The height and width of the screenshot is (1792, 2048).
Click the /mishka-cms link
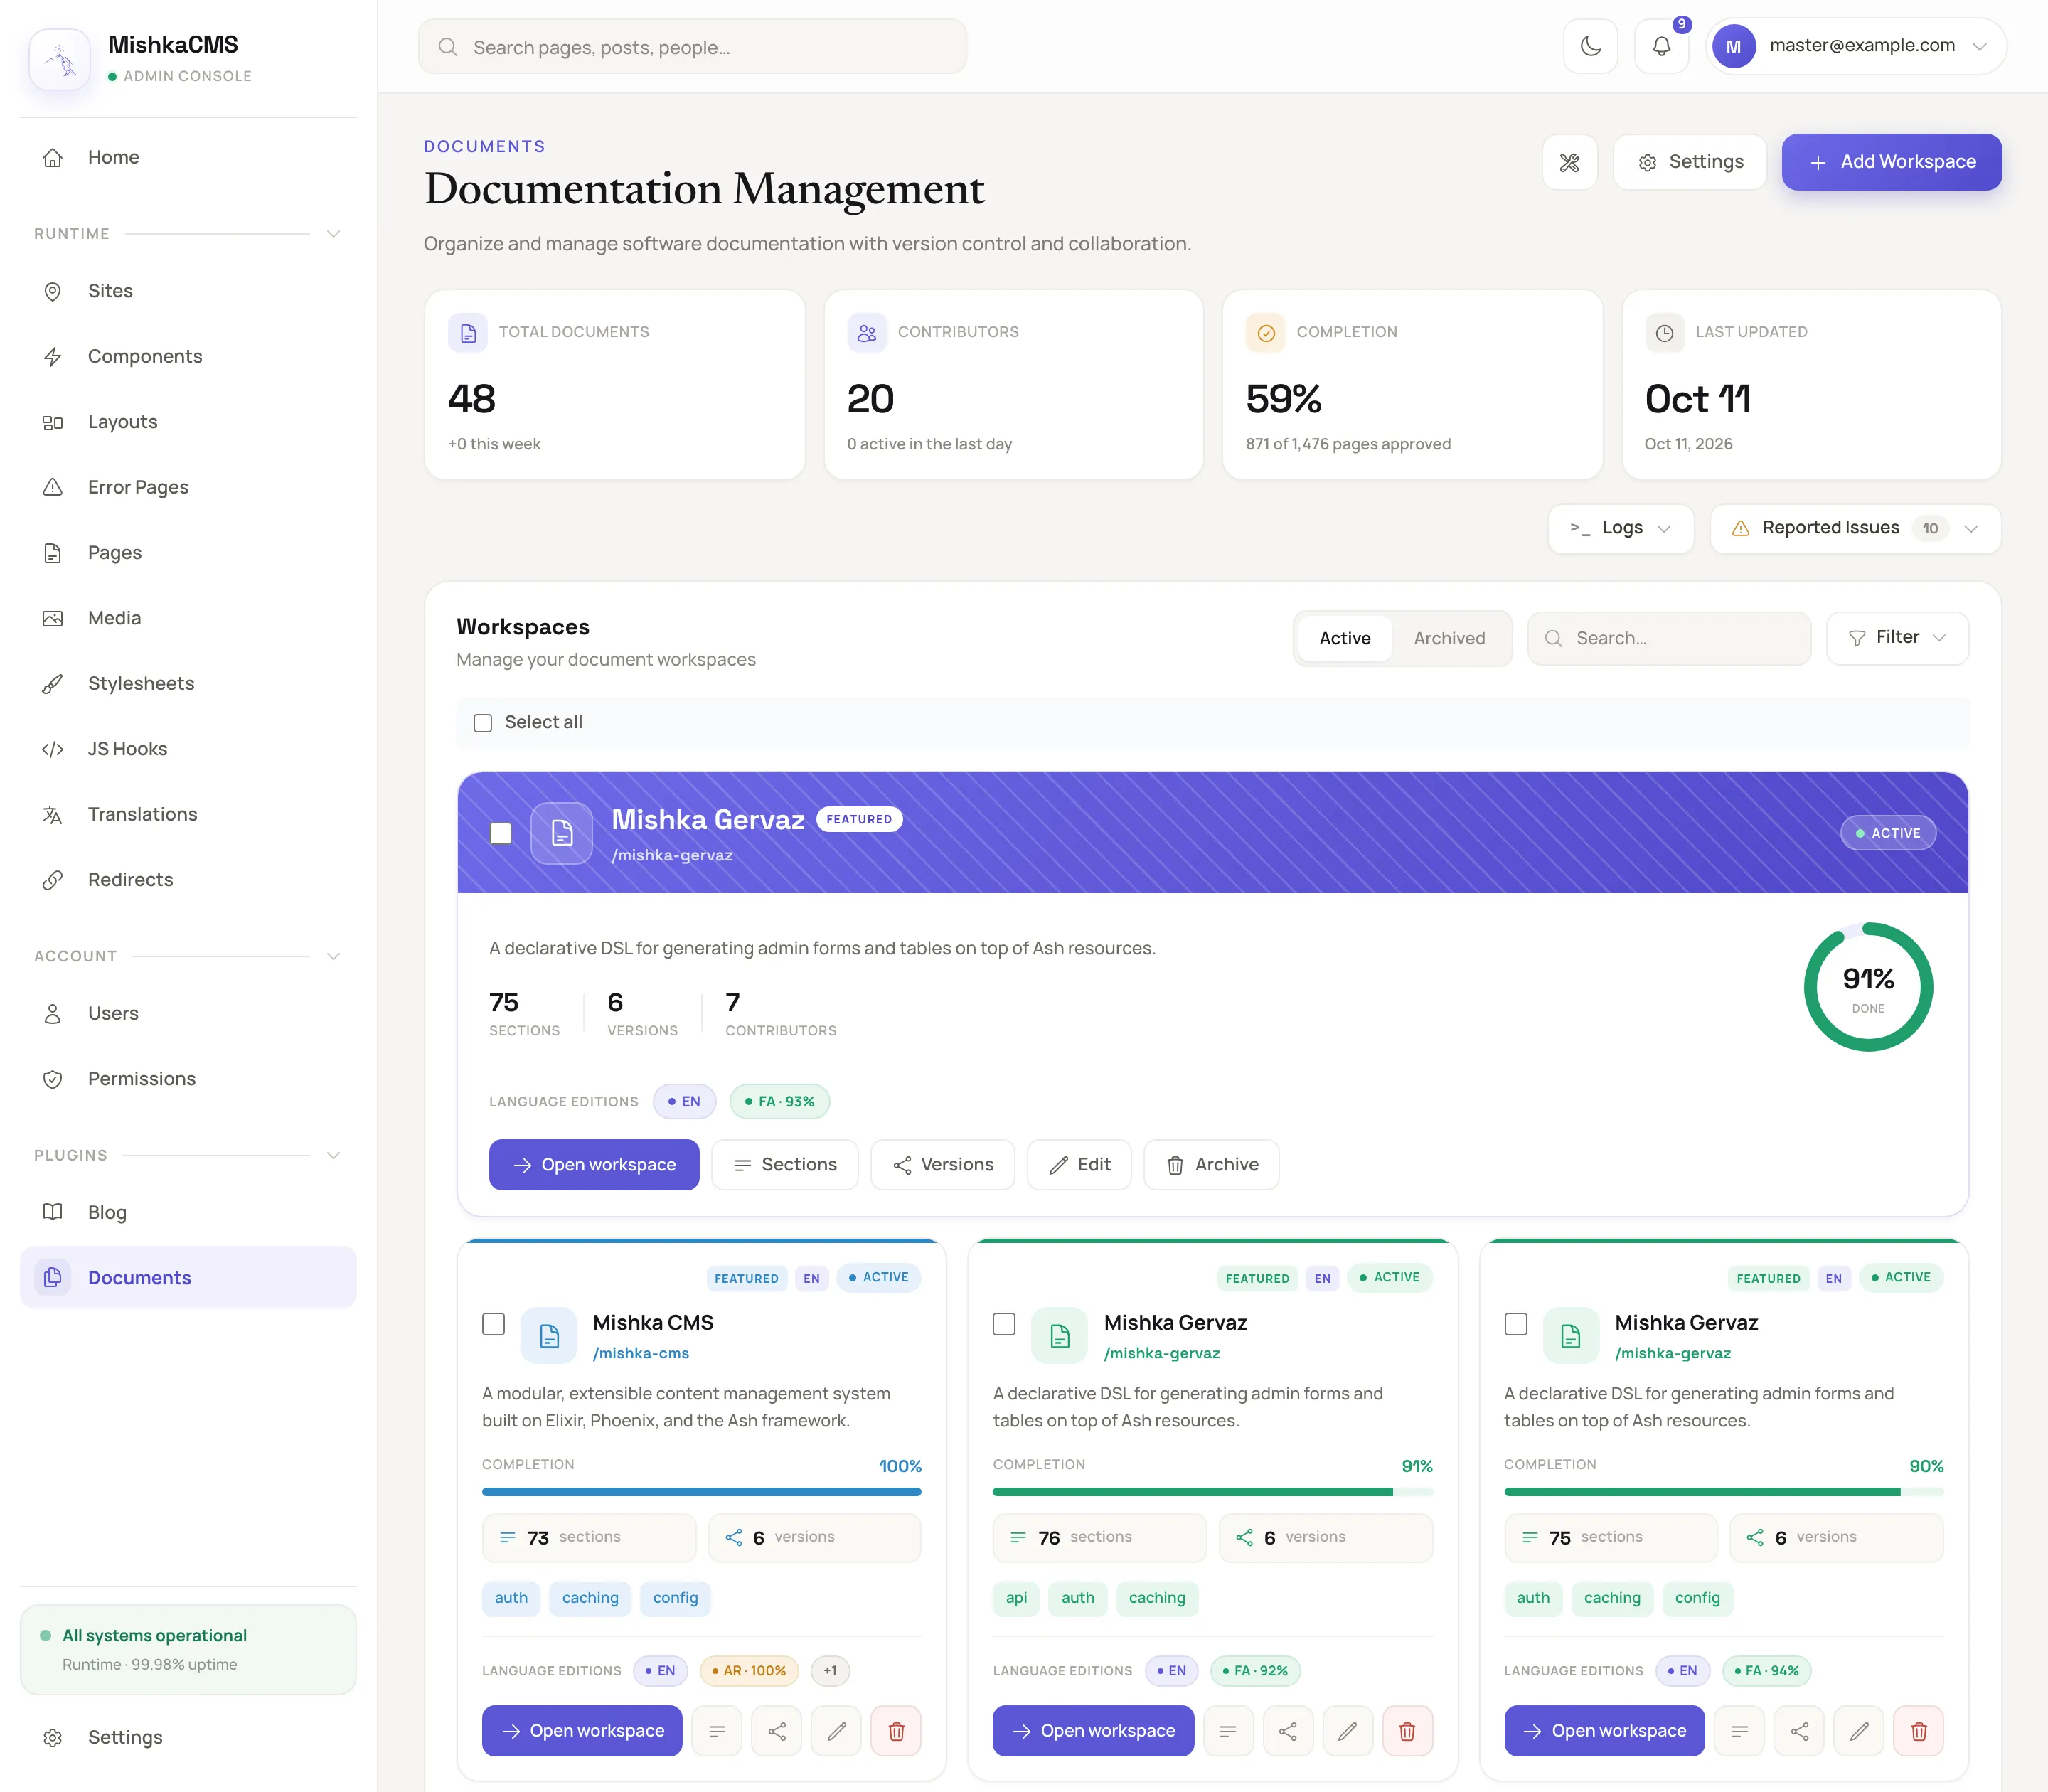coord(640,1353)
